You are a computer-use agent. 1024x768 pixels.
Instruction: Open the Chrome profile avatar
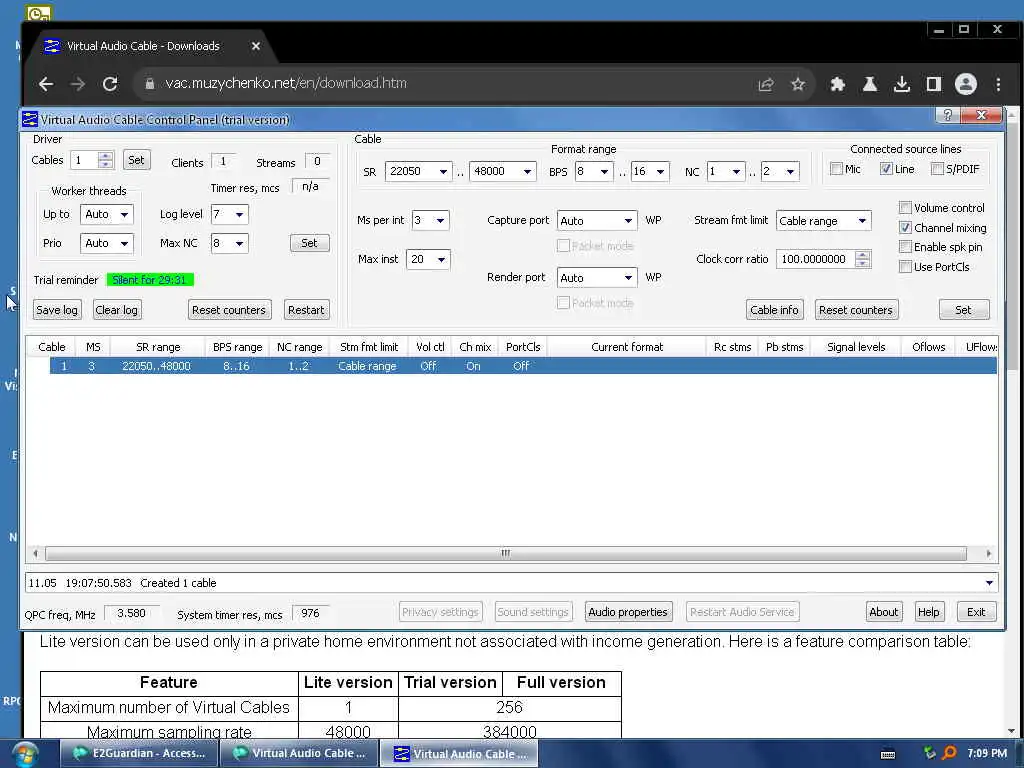click(966, 84)
